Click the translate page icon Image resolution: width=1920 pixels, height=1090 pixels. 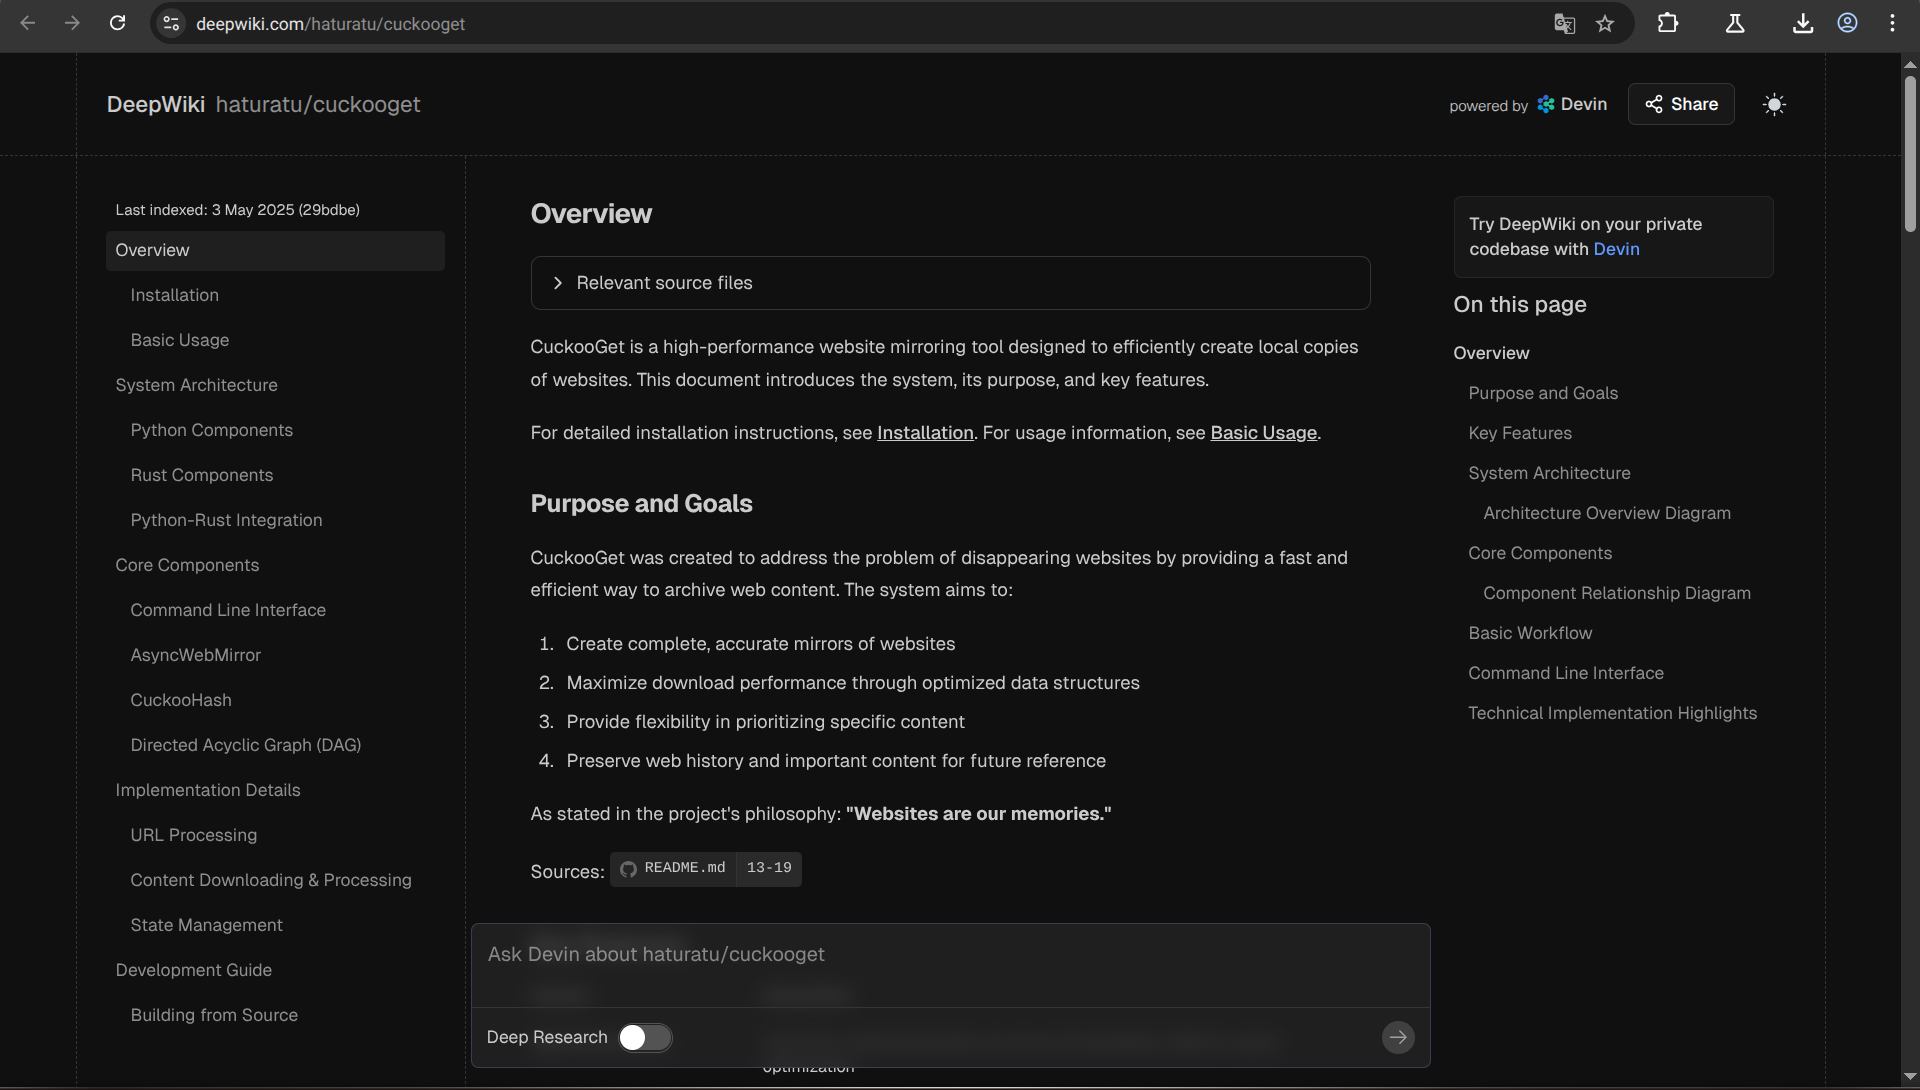pos(1564,23)
